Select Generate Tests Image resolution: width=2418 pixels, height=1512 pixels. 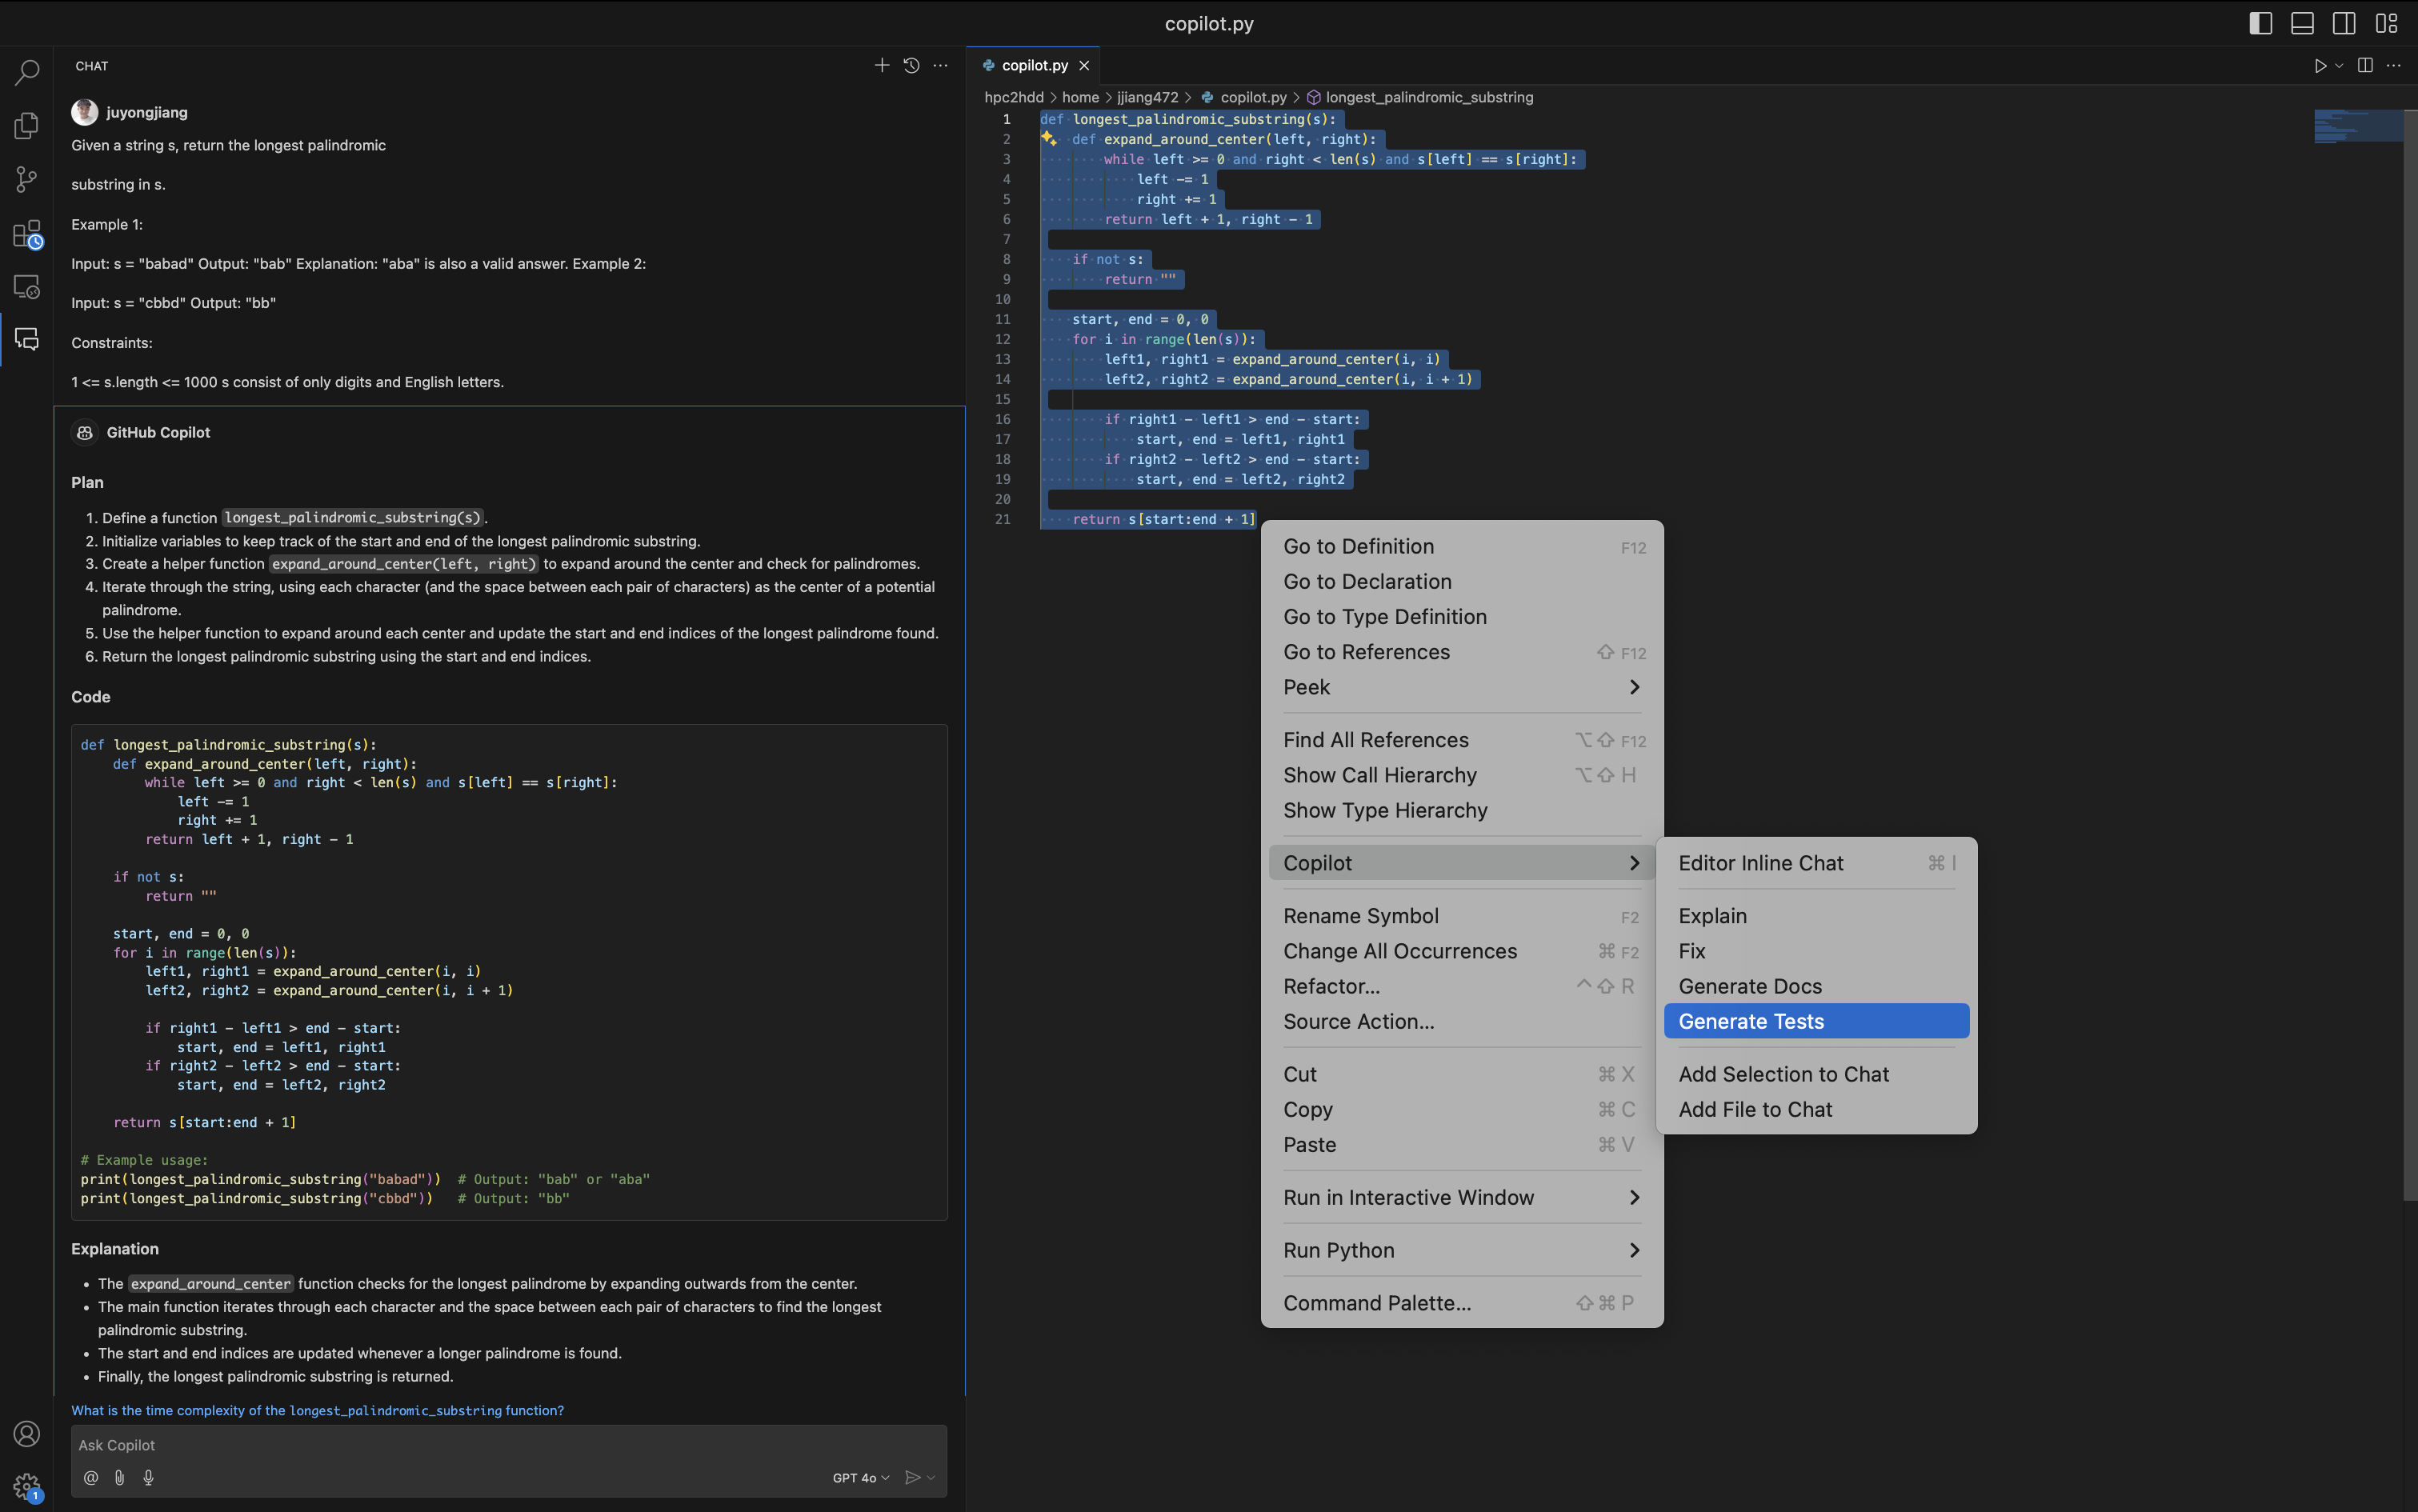(x=1816, y=1021)
